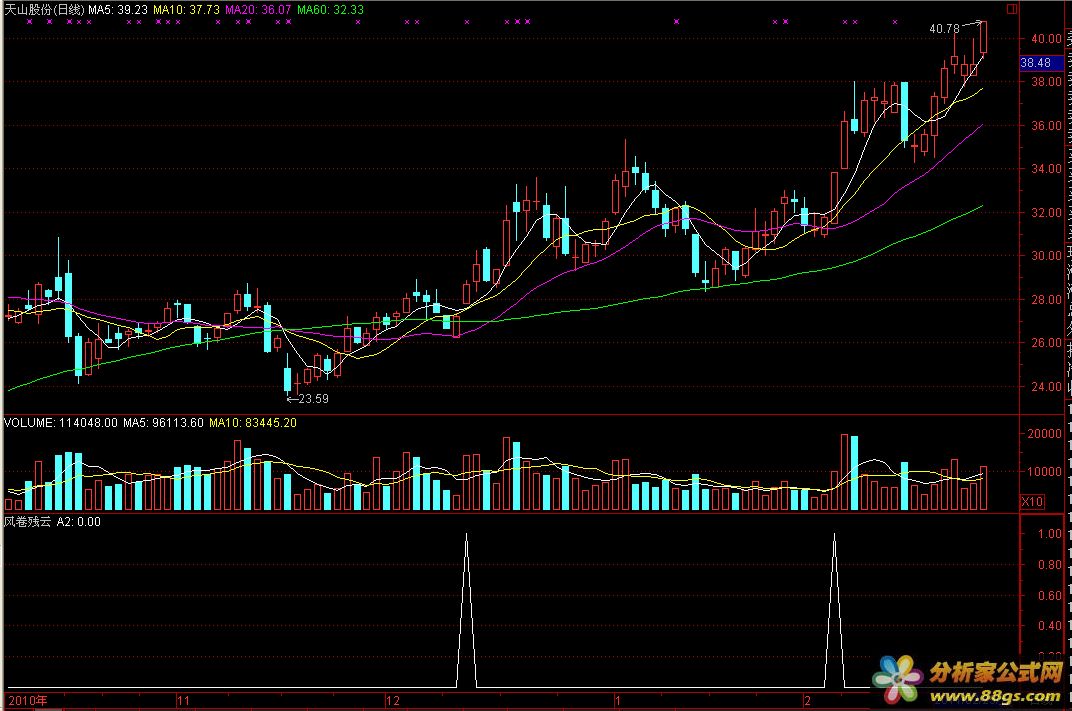Click the first 风卷残云 signal spike in December
1072x711 pixels.
click(467, 610)
